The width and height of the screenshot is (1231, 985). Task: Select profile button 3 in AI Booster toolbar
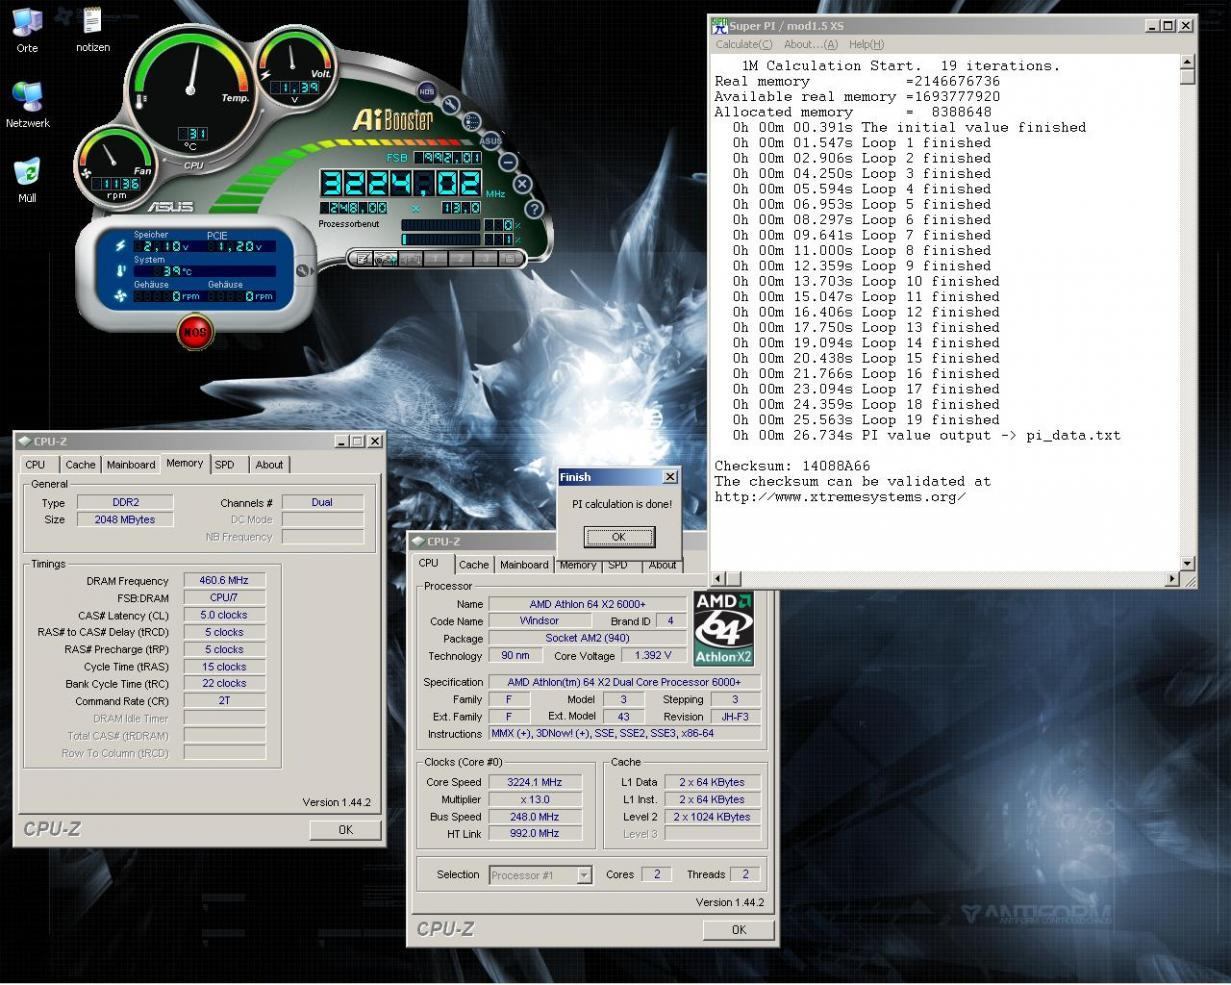(486, 258)
